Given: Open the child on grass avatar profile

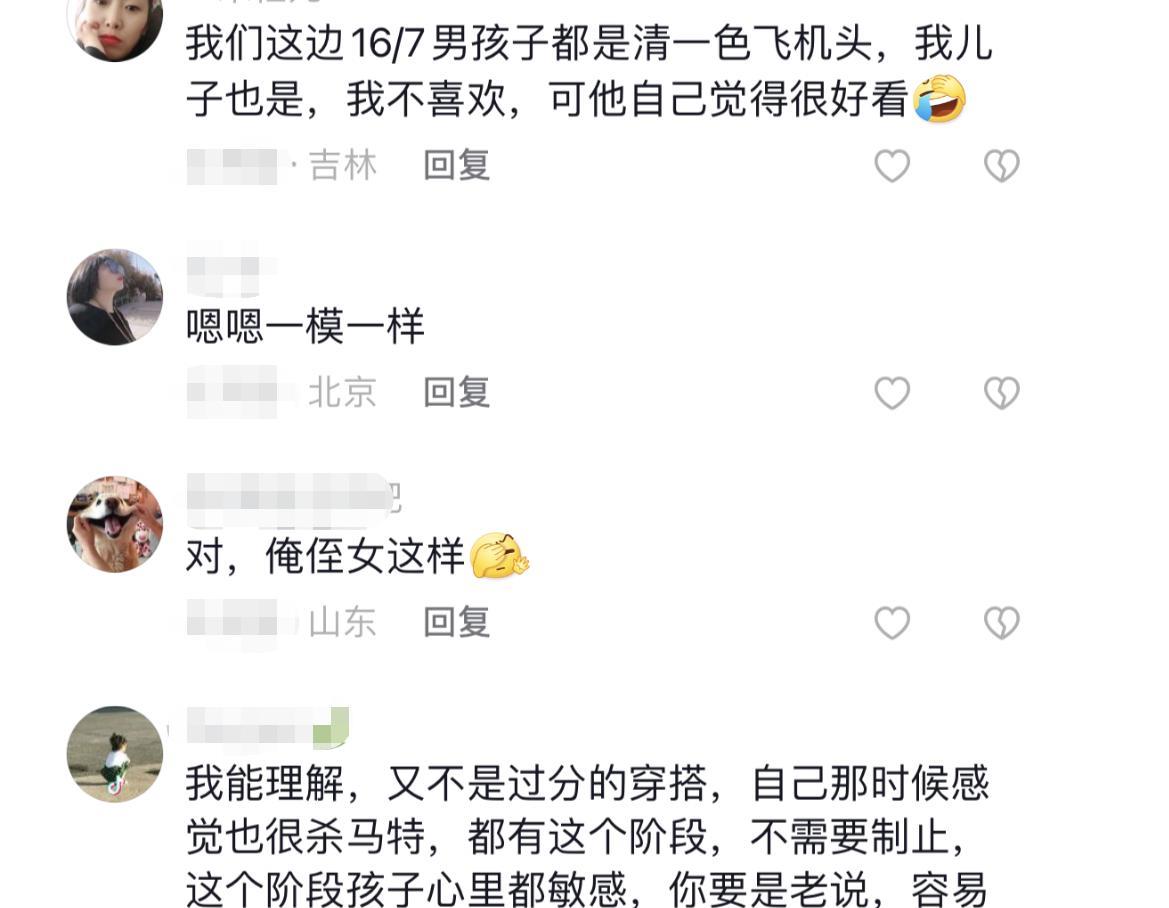Looking at the screenshot, I should pos(115,754).
